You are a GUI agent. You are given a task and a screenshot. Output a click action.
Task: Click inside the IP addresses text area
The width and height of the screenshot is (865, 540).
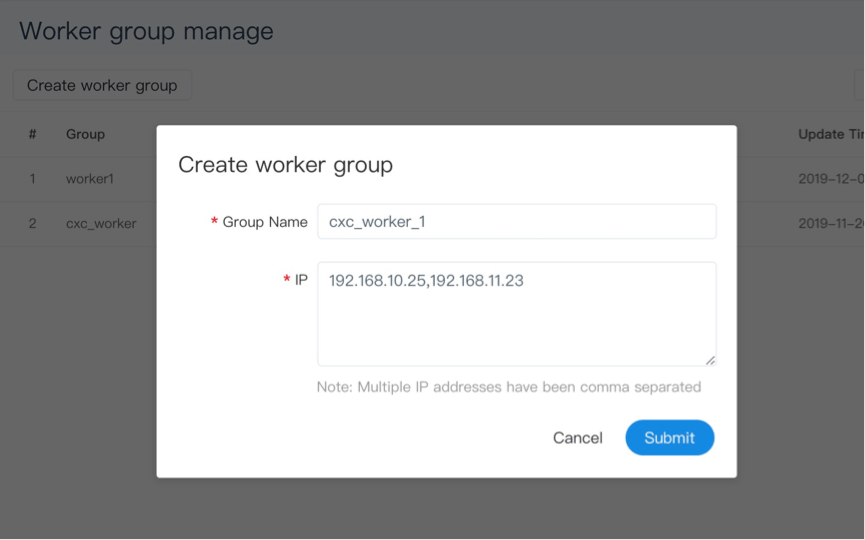tap(516, 313)
